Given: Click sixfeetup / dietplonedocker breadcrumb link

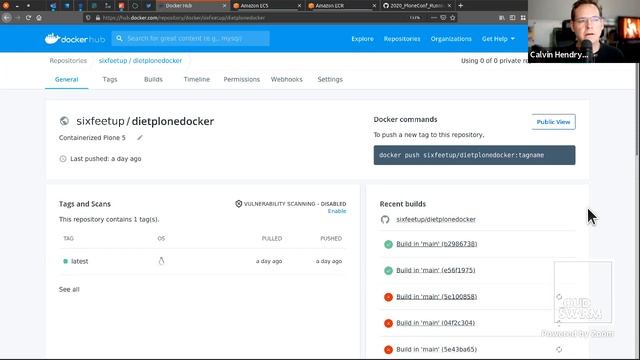Looking at the screenshot, I should [x=140, y=60].
